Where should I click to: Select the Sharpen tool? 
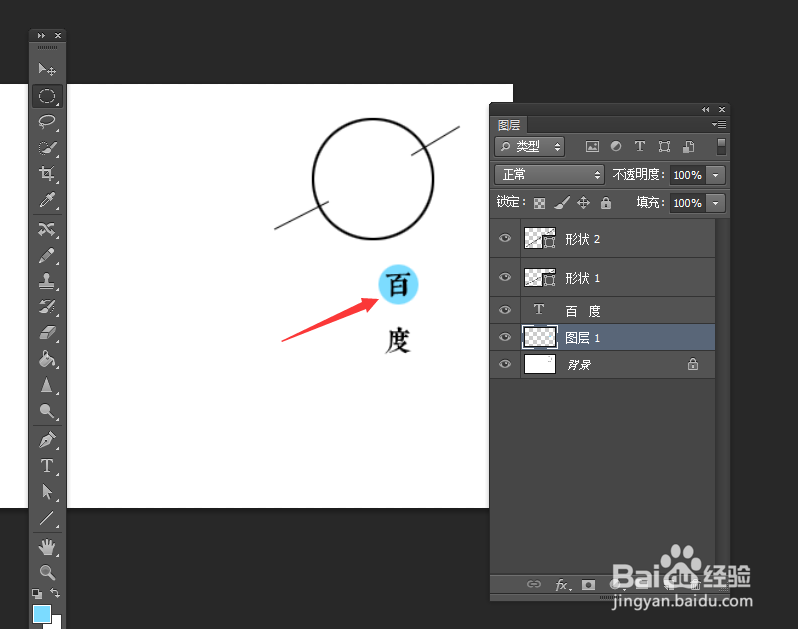tap(47, 385)
